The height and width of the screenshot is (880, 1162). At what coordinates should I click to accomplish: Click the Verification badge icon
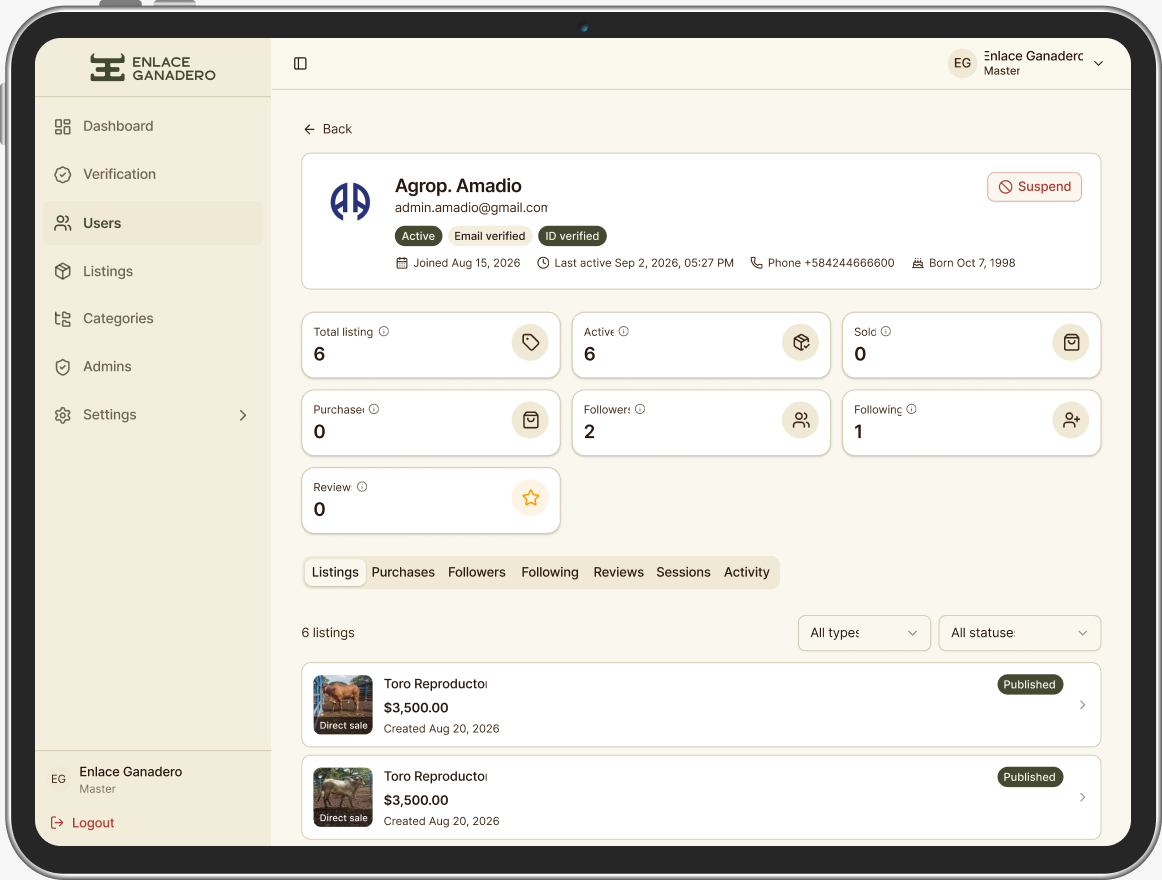[x=63, y=175]
